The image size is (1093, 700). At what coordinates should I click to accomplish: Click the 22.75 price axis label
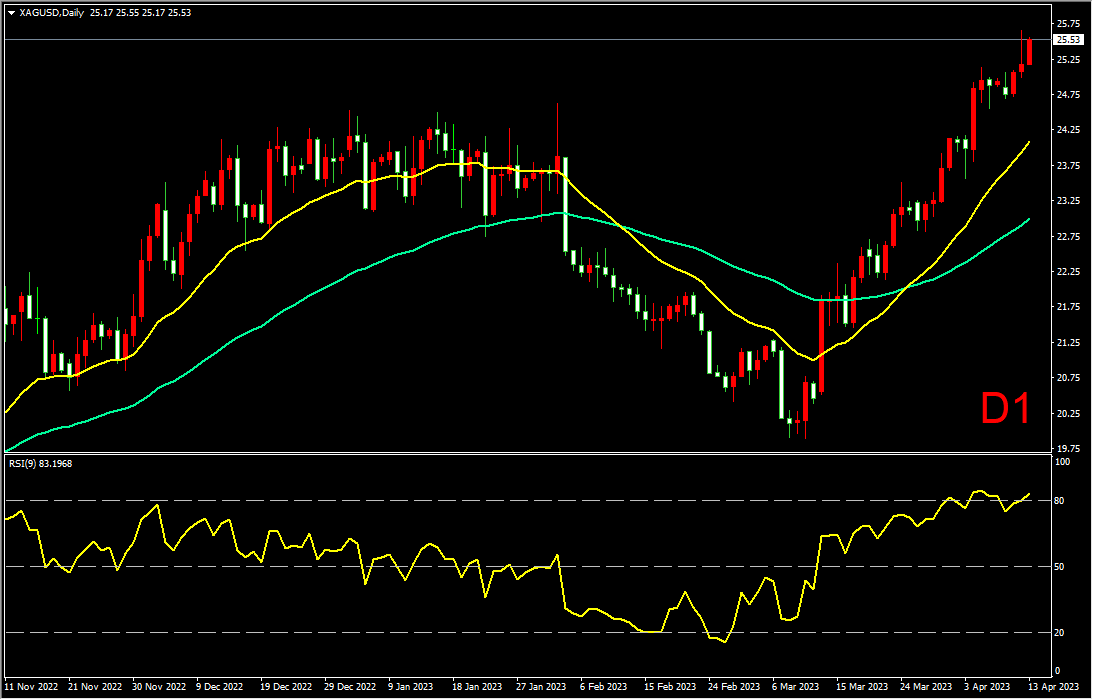pos(1067,236)
